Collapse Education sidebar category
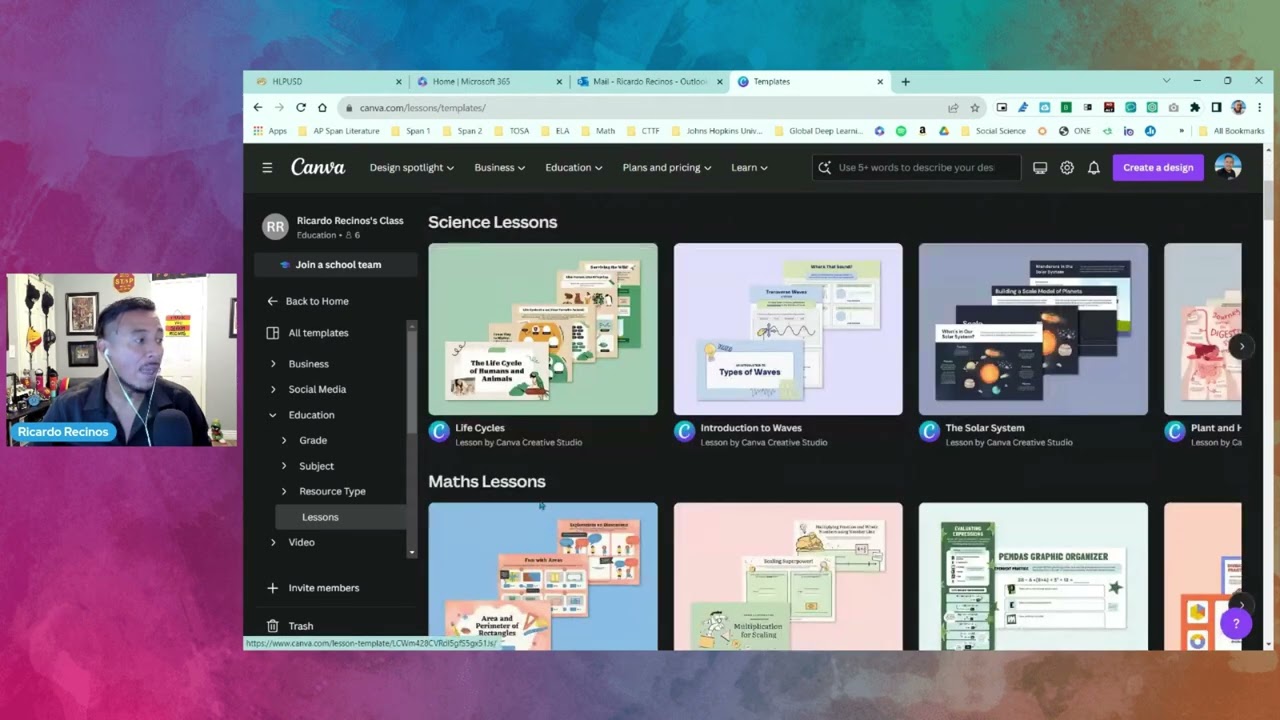This screenshot has height=720, width=1280. (x=273, y=415)
